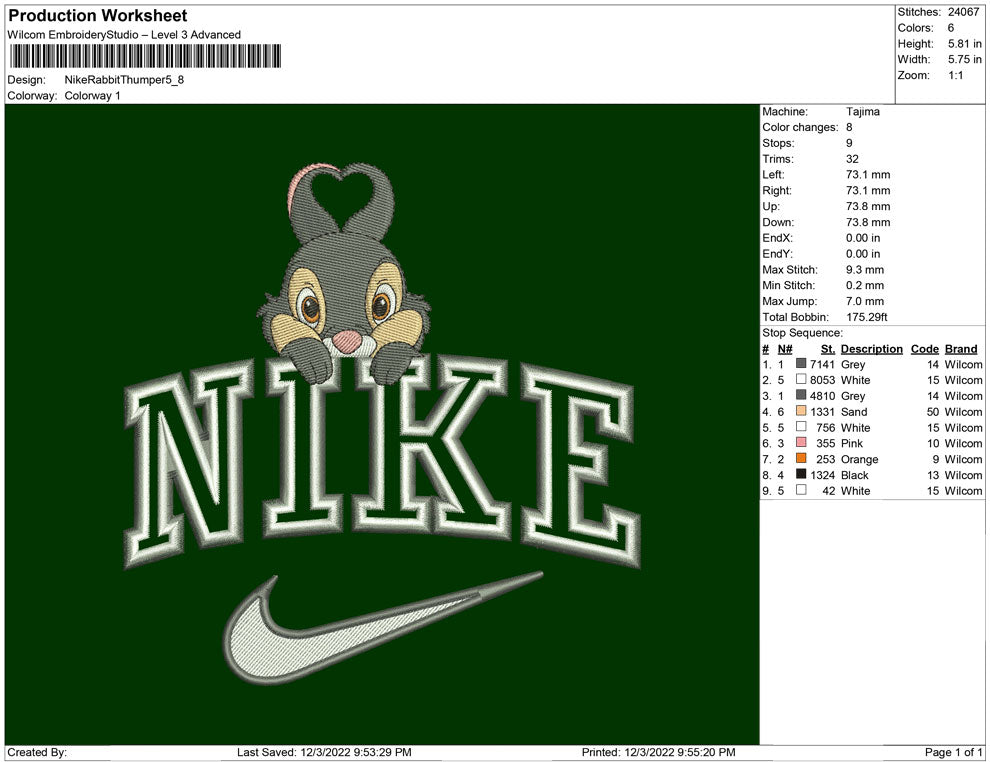Click the Orange description in row 7

click(859, 459)
